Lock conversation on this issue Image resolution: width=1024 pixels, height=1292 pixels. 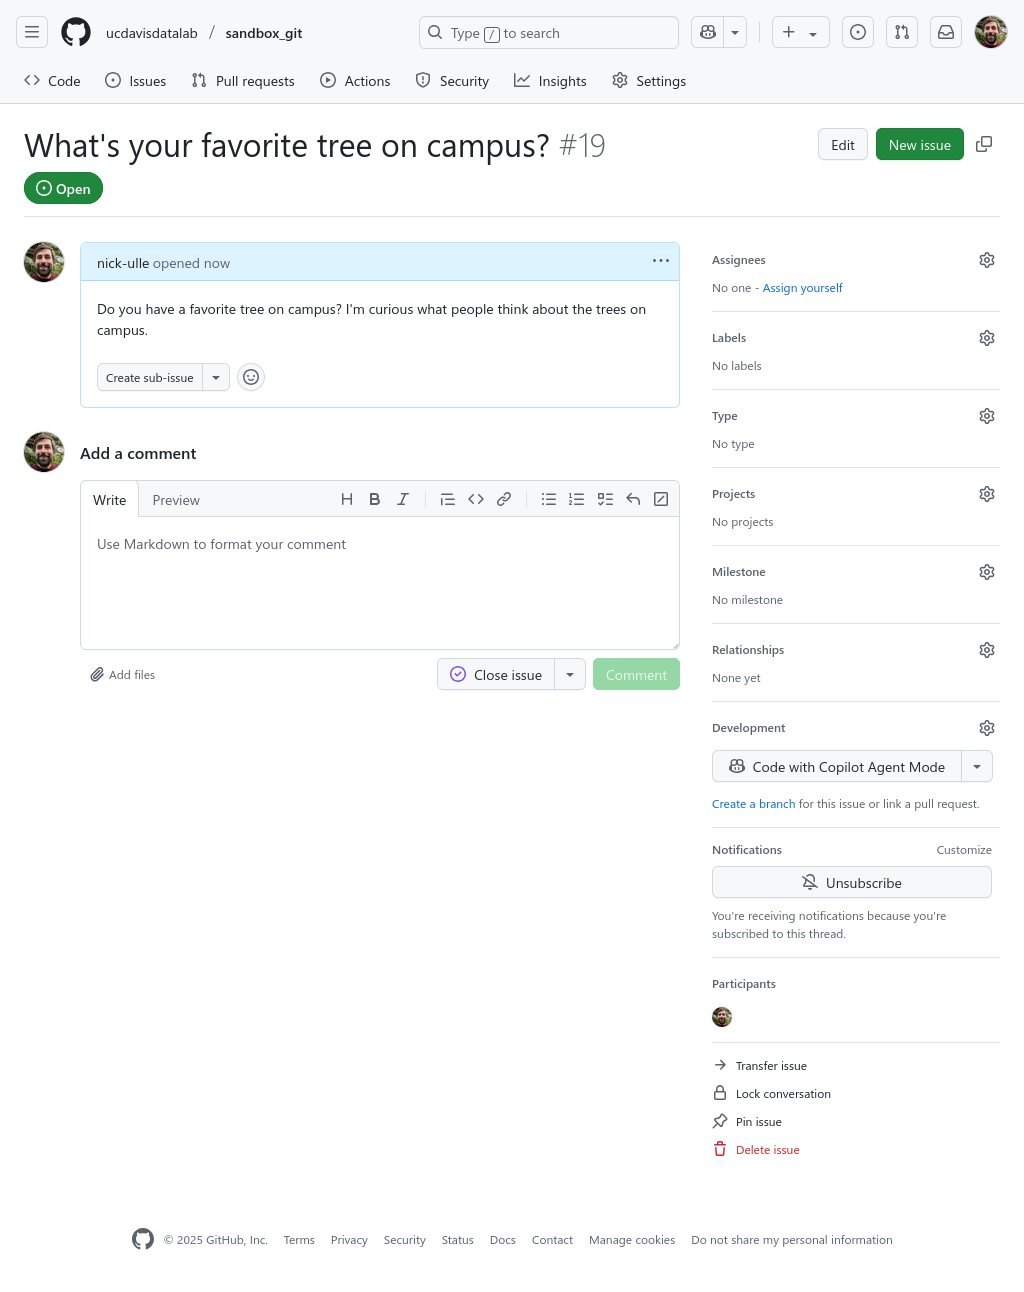(782, 1094)
